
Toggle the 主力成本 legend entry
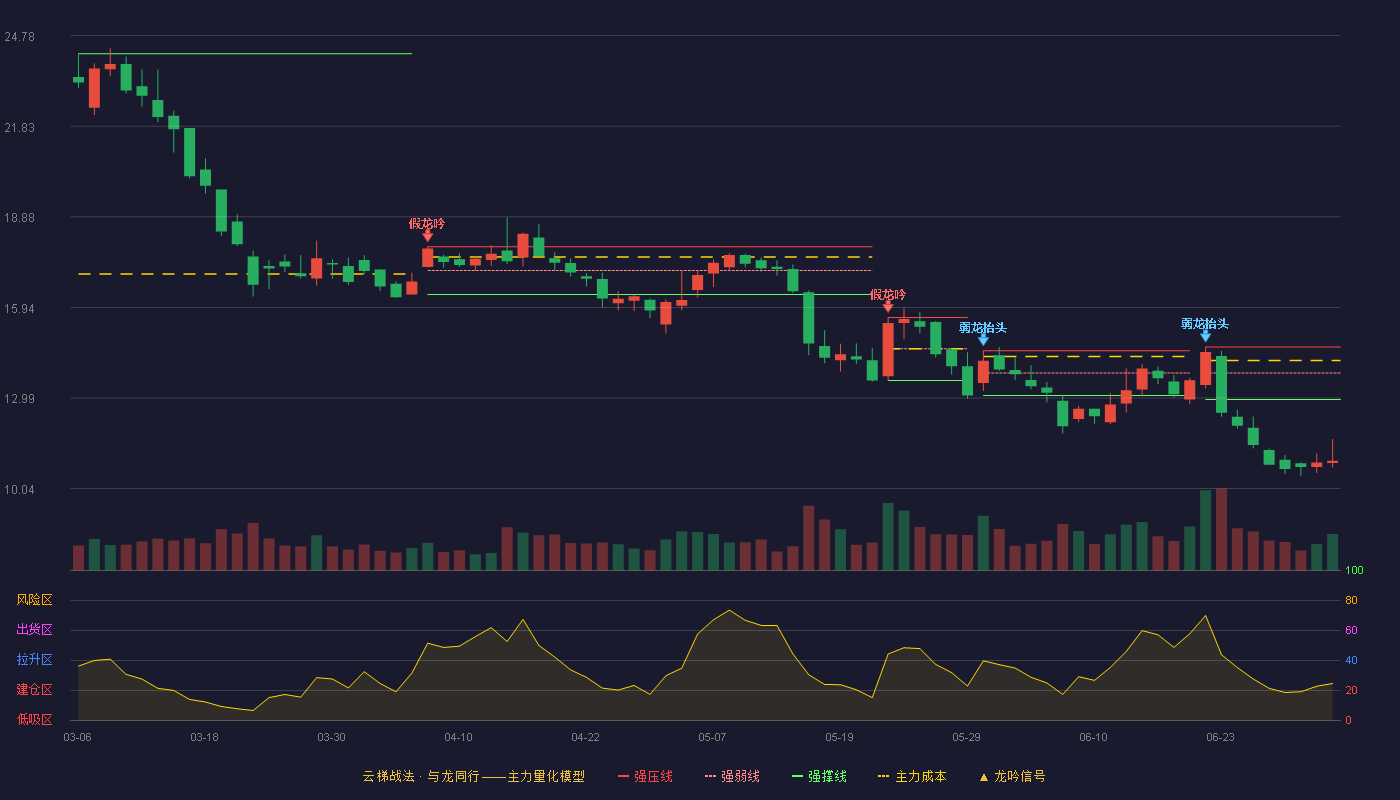[912, 776]
